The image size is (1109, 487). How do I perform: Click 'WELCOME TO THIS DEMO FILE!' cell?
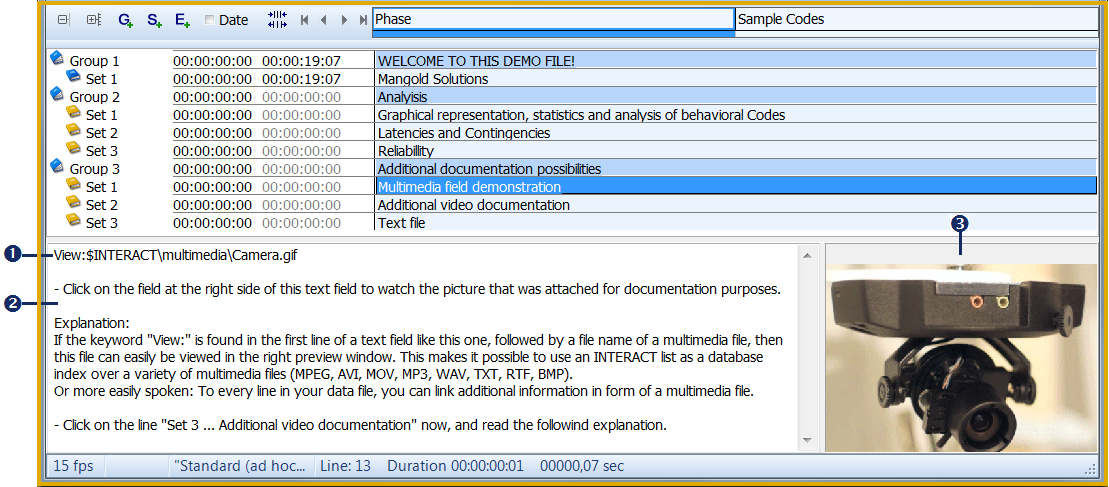click(x=736, y=61)
